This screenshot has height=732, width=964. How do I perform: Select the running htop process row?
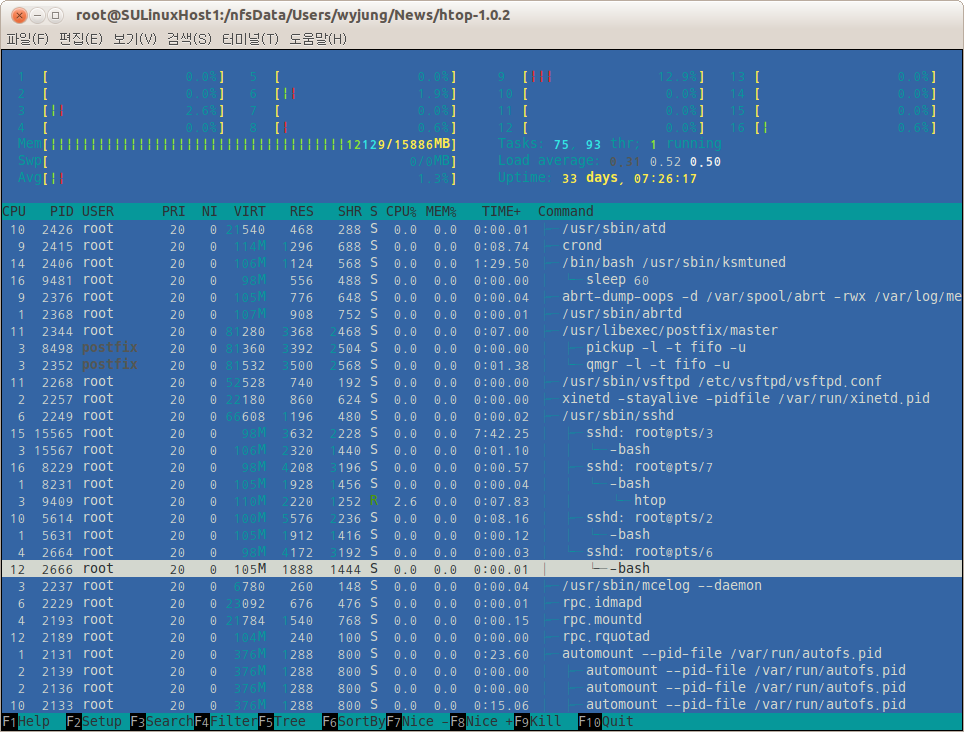pos(482,501)
